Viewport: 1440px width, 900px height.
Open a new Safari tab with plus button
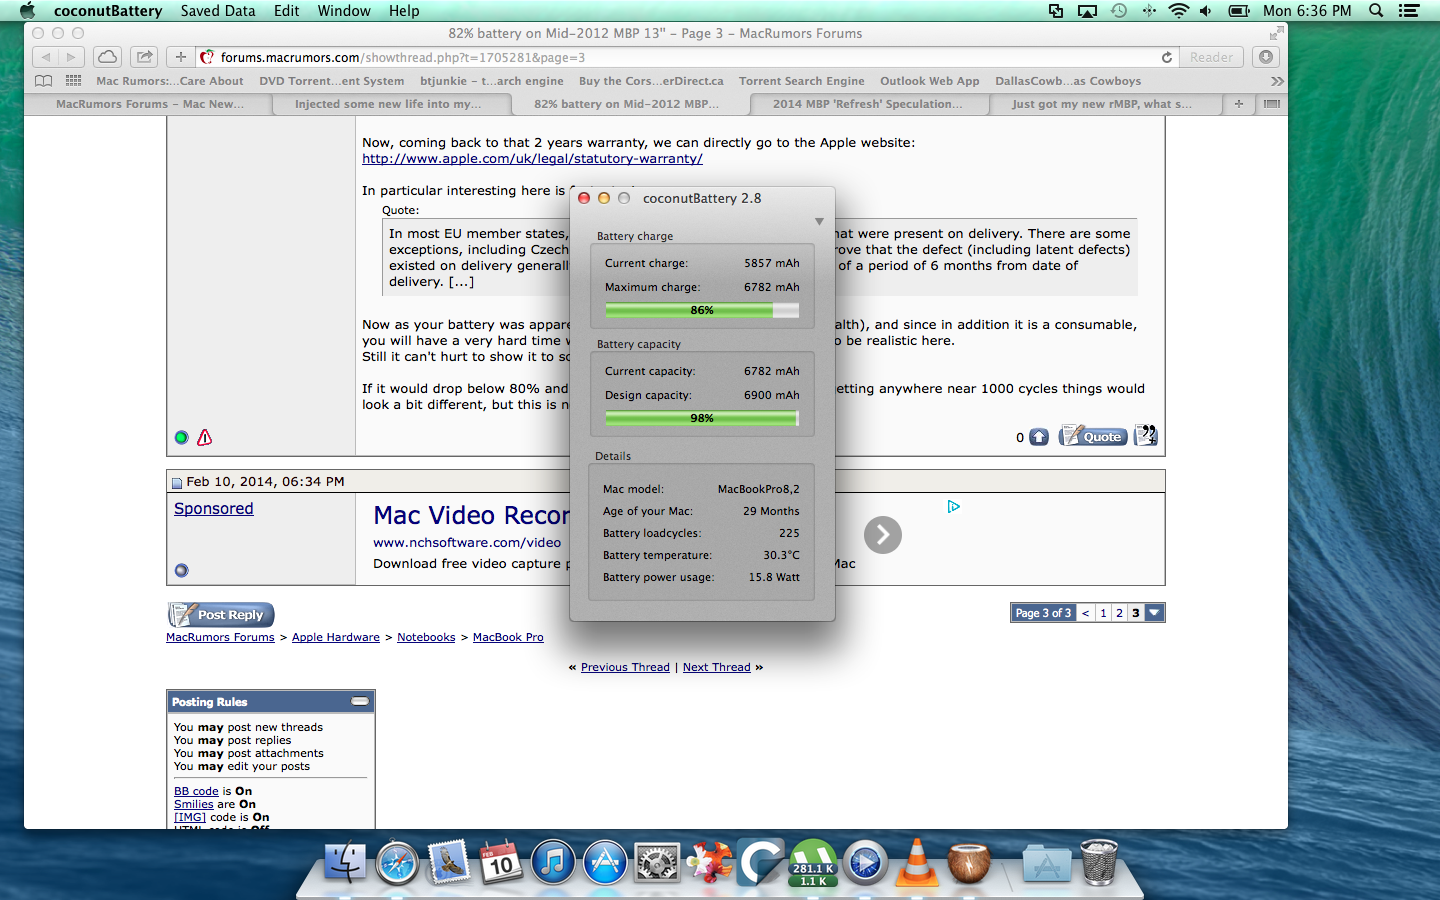[x=1238, y=104]
